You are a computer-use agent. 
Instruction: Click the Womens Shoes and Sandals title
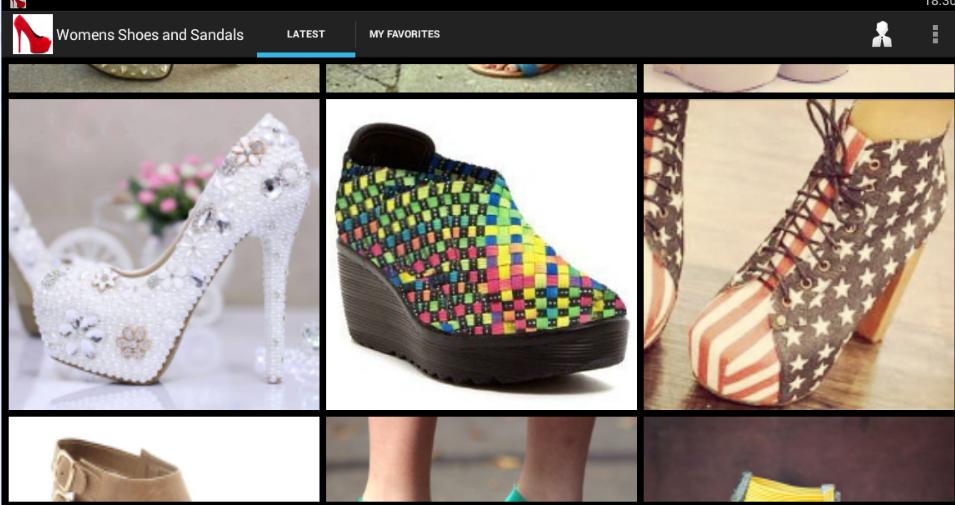[x=150, y=35]
